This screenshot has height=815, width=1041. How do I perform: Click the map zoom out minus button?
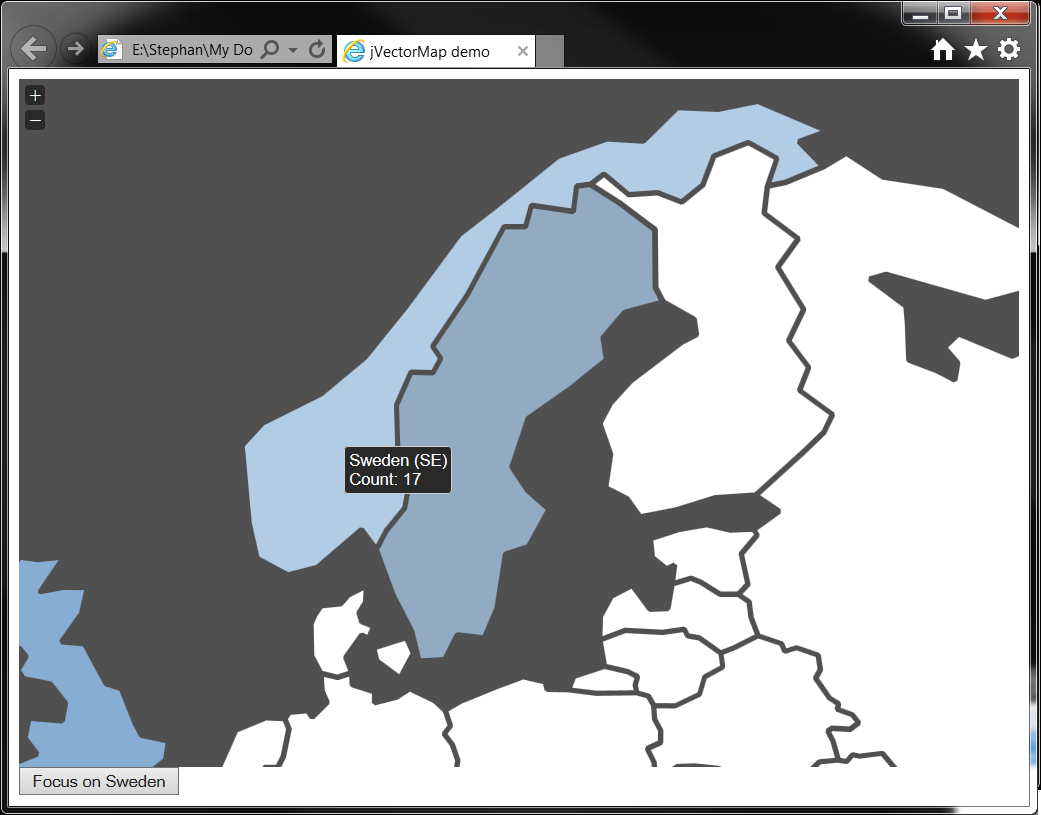34,119
